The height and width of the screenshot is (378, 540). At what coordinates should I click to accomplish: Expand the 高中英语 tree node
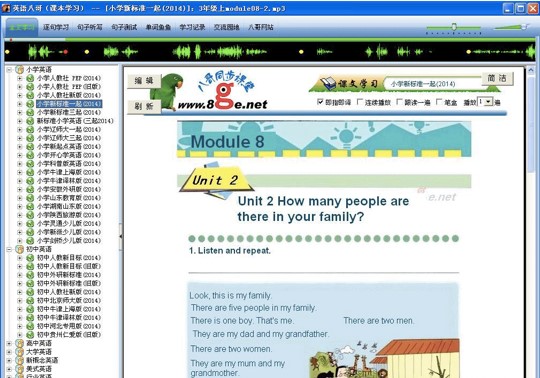point(9,343)
